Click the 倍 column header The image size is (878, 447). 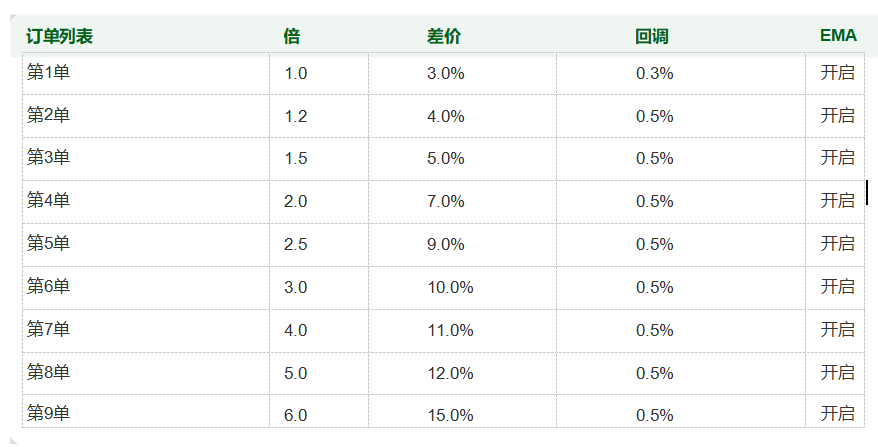(292, 36)
